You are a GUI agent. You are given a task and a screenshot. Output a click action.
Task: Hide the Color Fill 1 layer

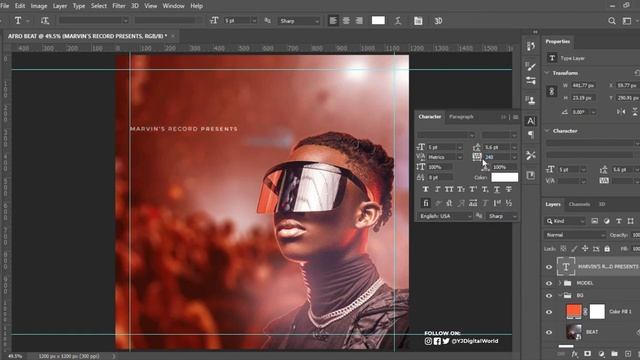pyautogui.click(x=549, y=312)
